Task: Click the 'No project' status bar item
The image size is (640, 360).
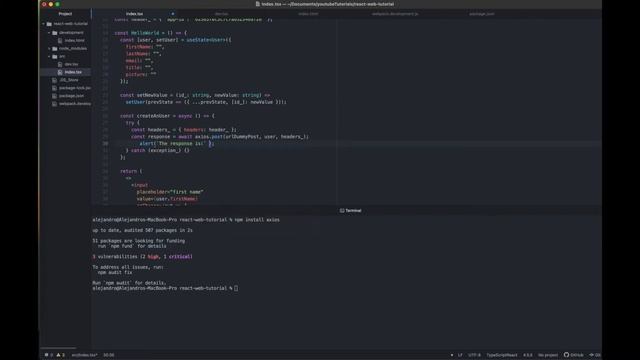Action: click(x=548, y=355)
